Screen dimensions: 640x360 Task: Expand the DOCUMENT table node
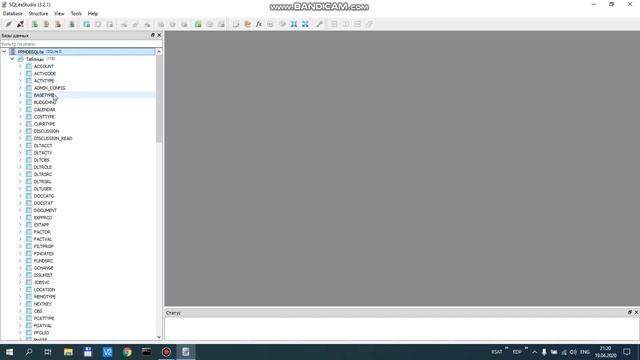(x=20, y=210)
